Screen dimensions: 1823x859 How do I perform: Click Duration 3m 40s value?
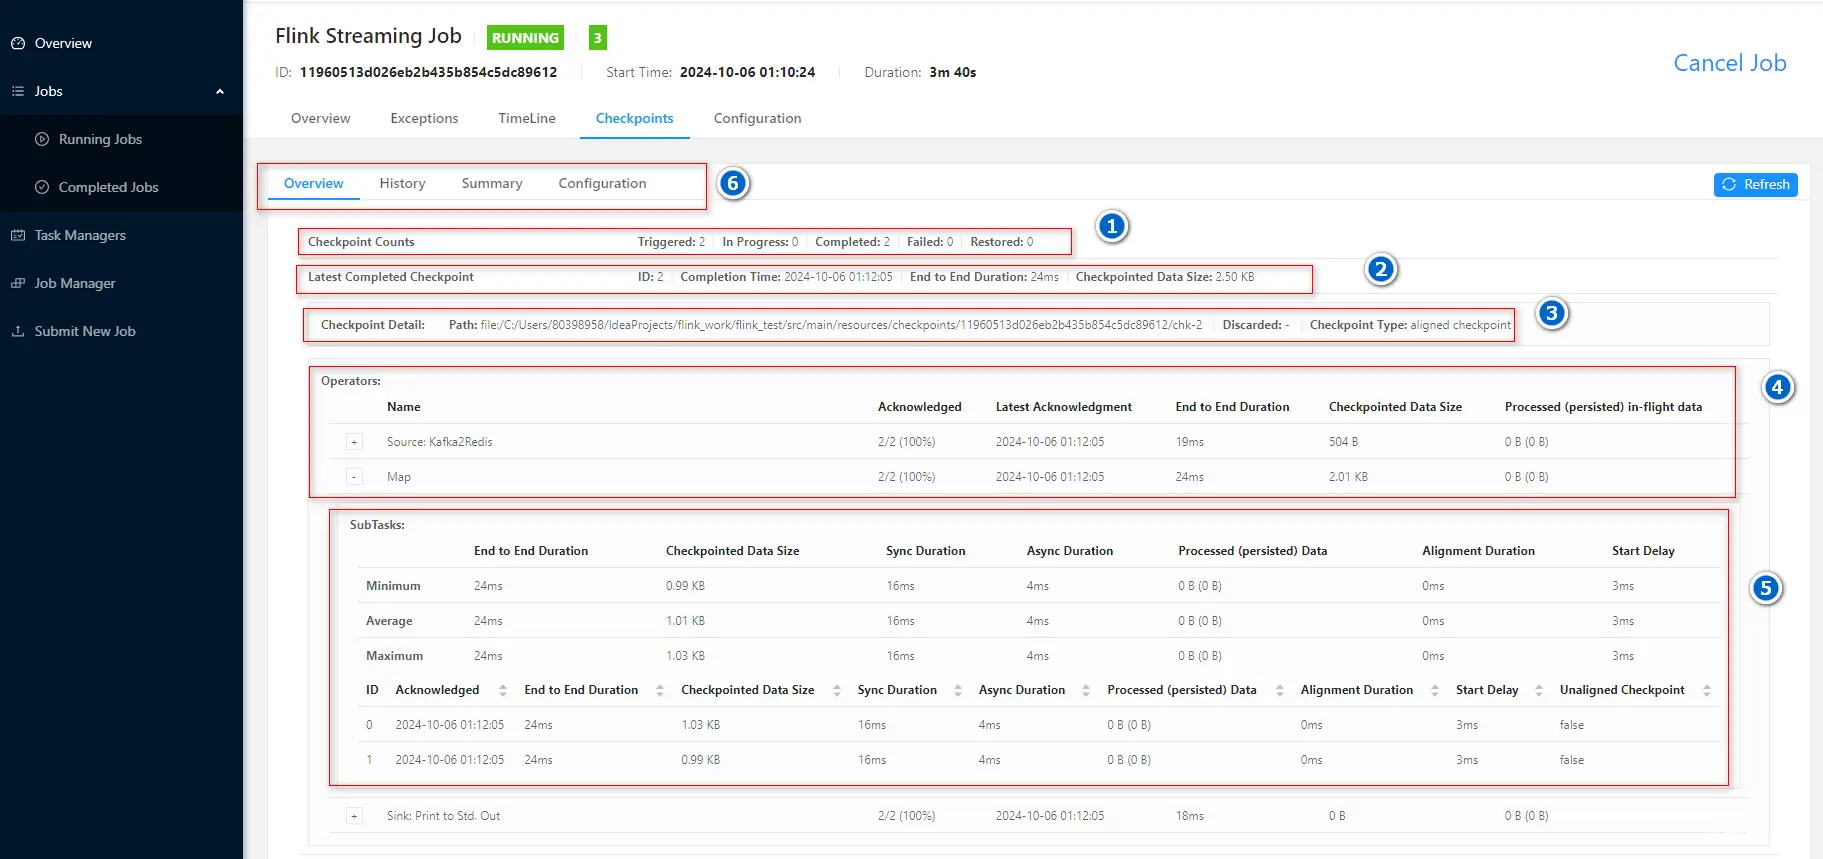953,72
